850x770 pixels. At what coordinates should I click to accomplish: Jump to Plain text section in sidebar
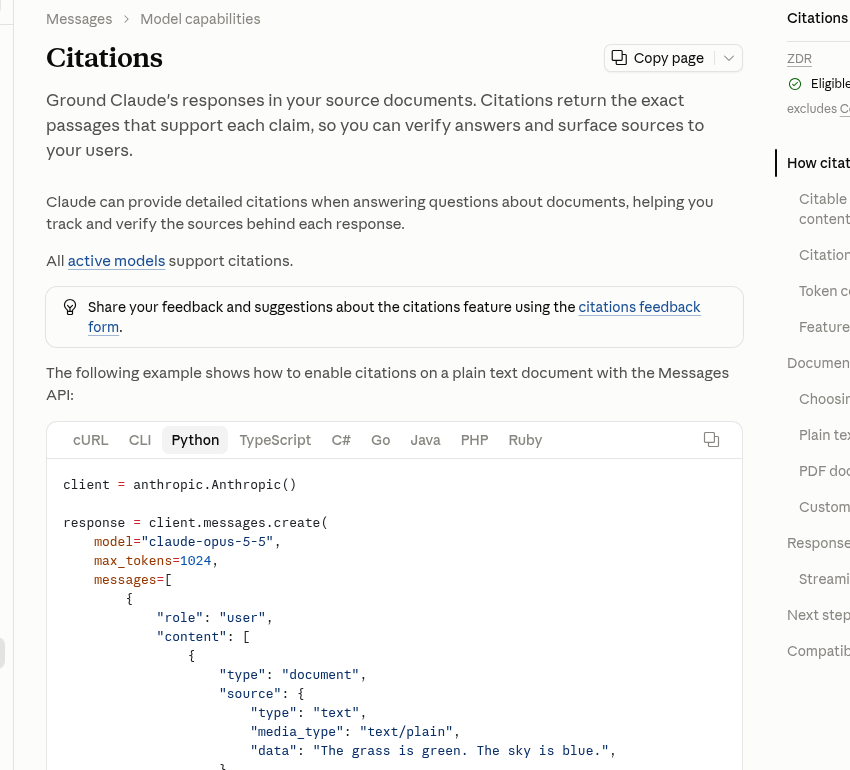point(824,435)
